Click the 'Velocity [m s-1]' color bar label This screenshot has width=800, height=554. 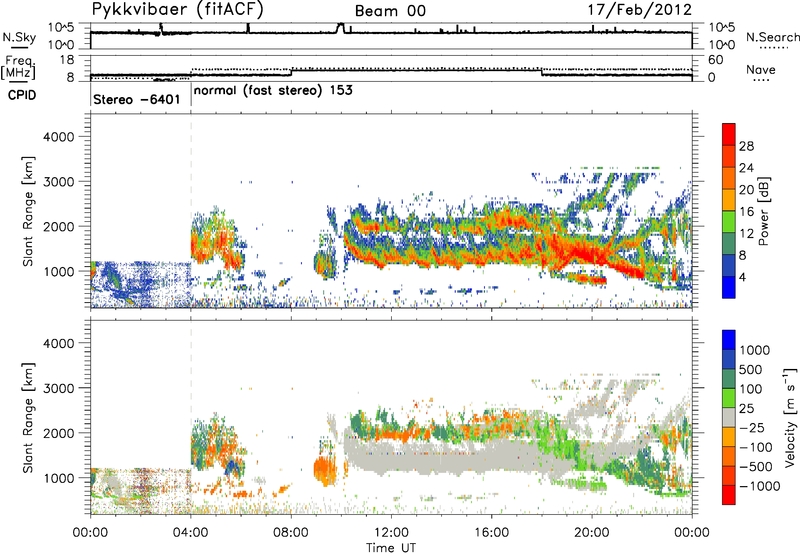coord(790,417)
